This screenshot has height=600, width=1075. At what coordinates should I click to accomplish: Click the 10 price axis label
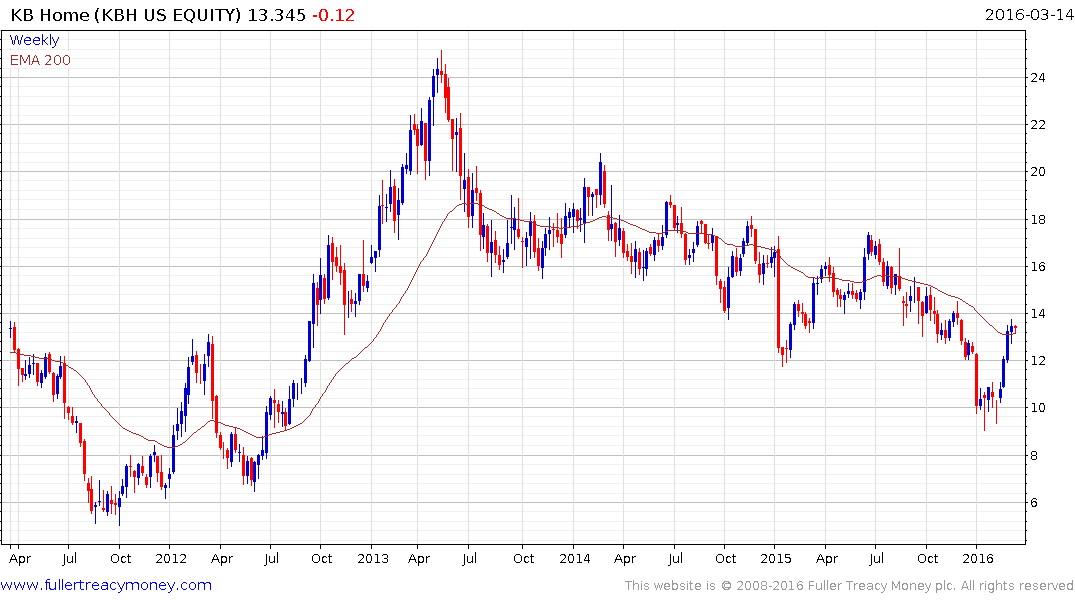(1037, 408)
